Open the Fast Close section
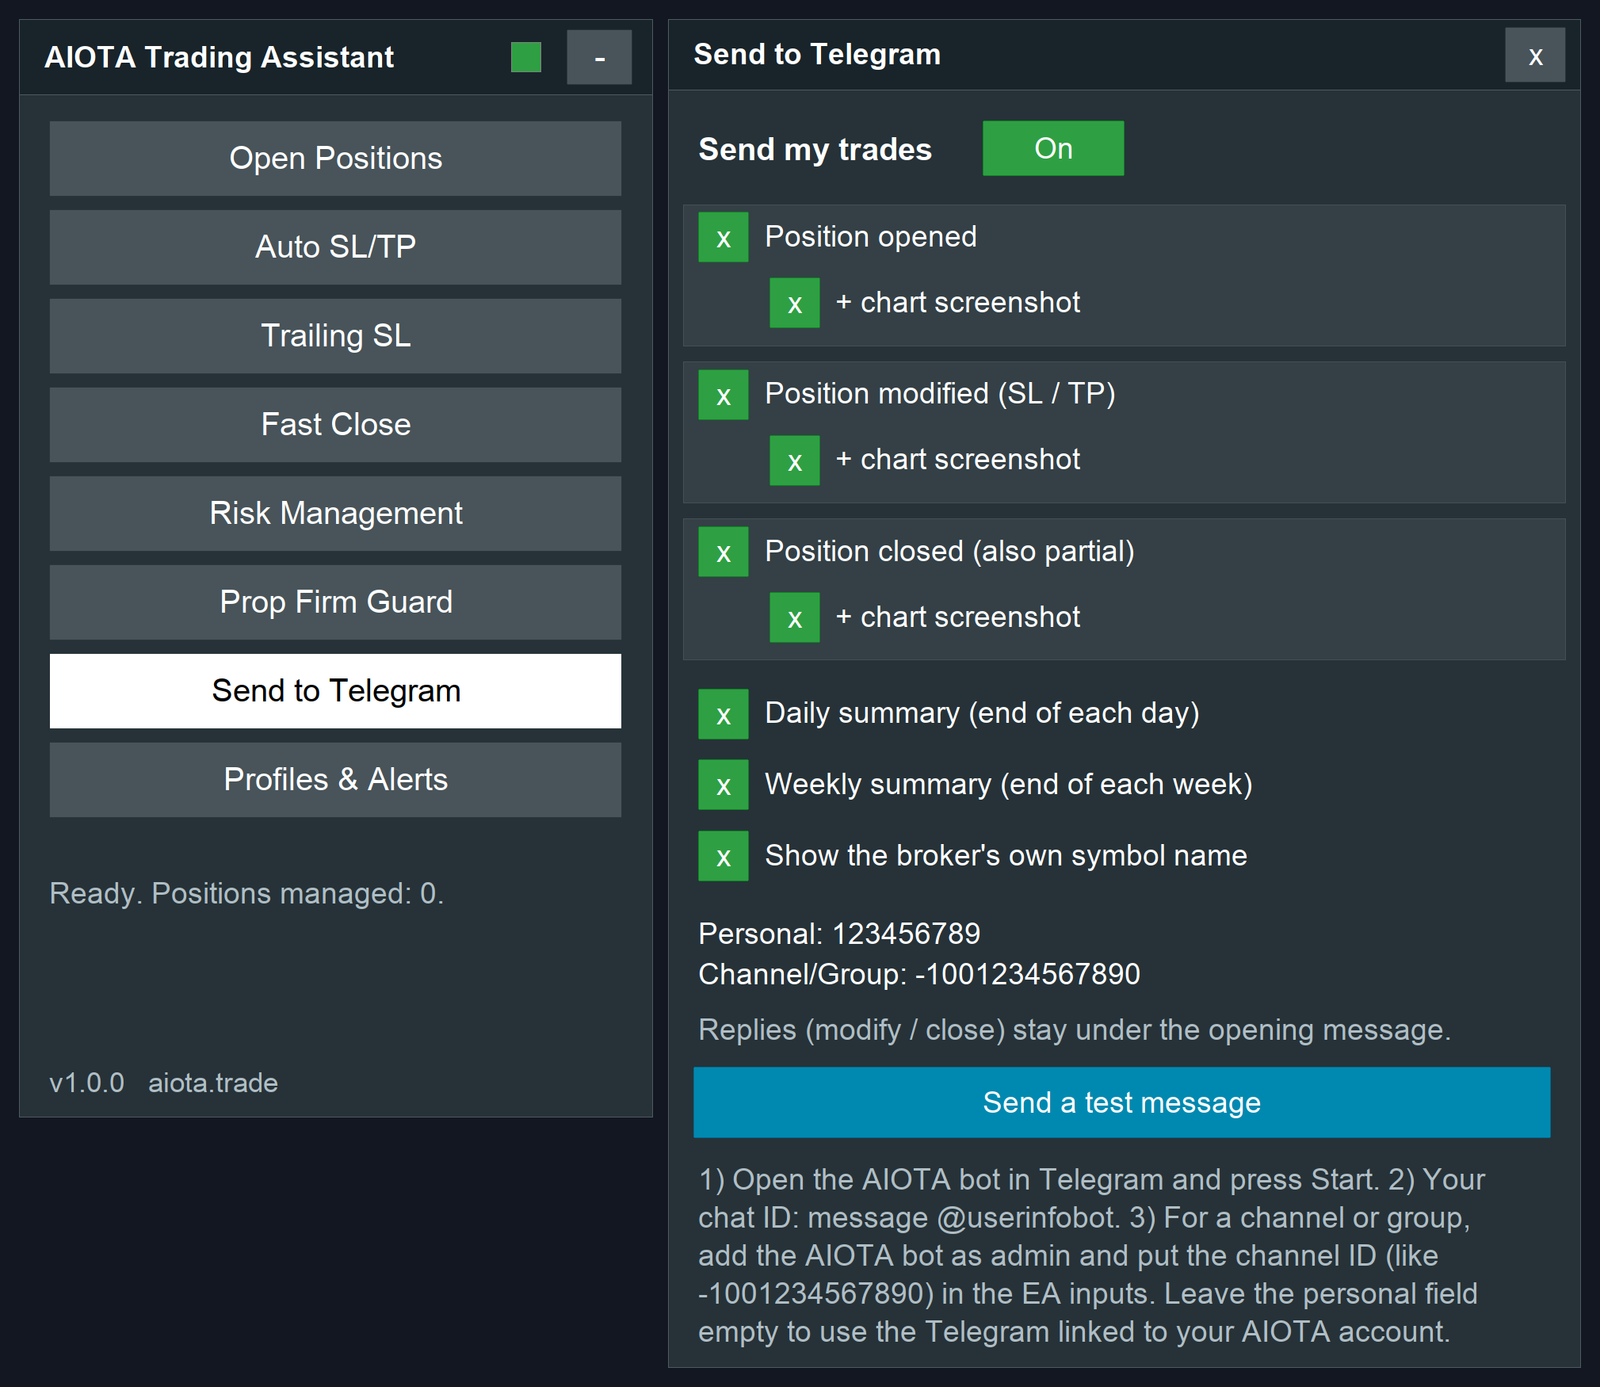1600x1387 pixels. pyautogui.click(x=335, y=425)
